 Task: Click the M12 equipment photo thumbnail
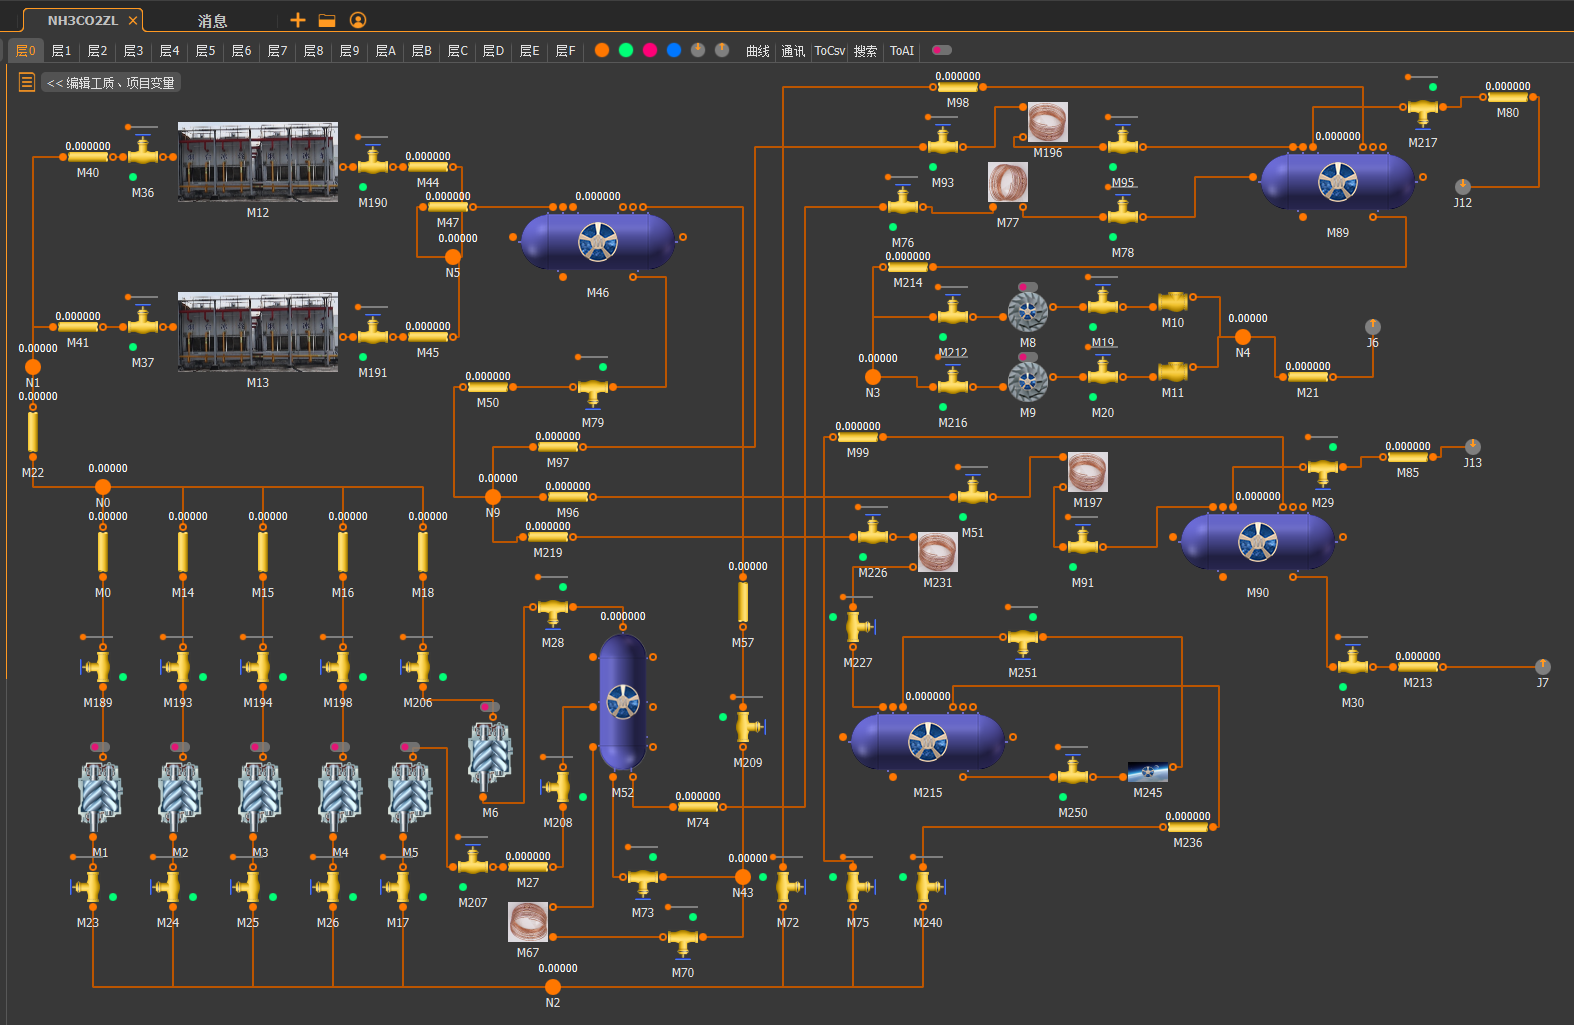[x=258, y=162]
